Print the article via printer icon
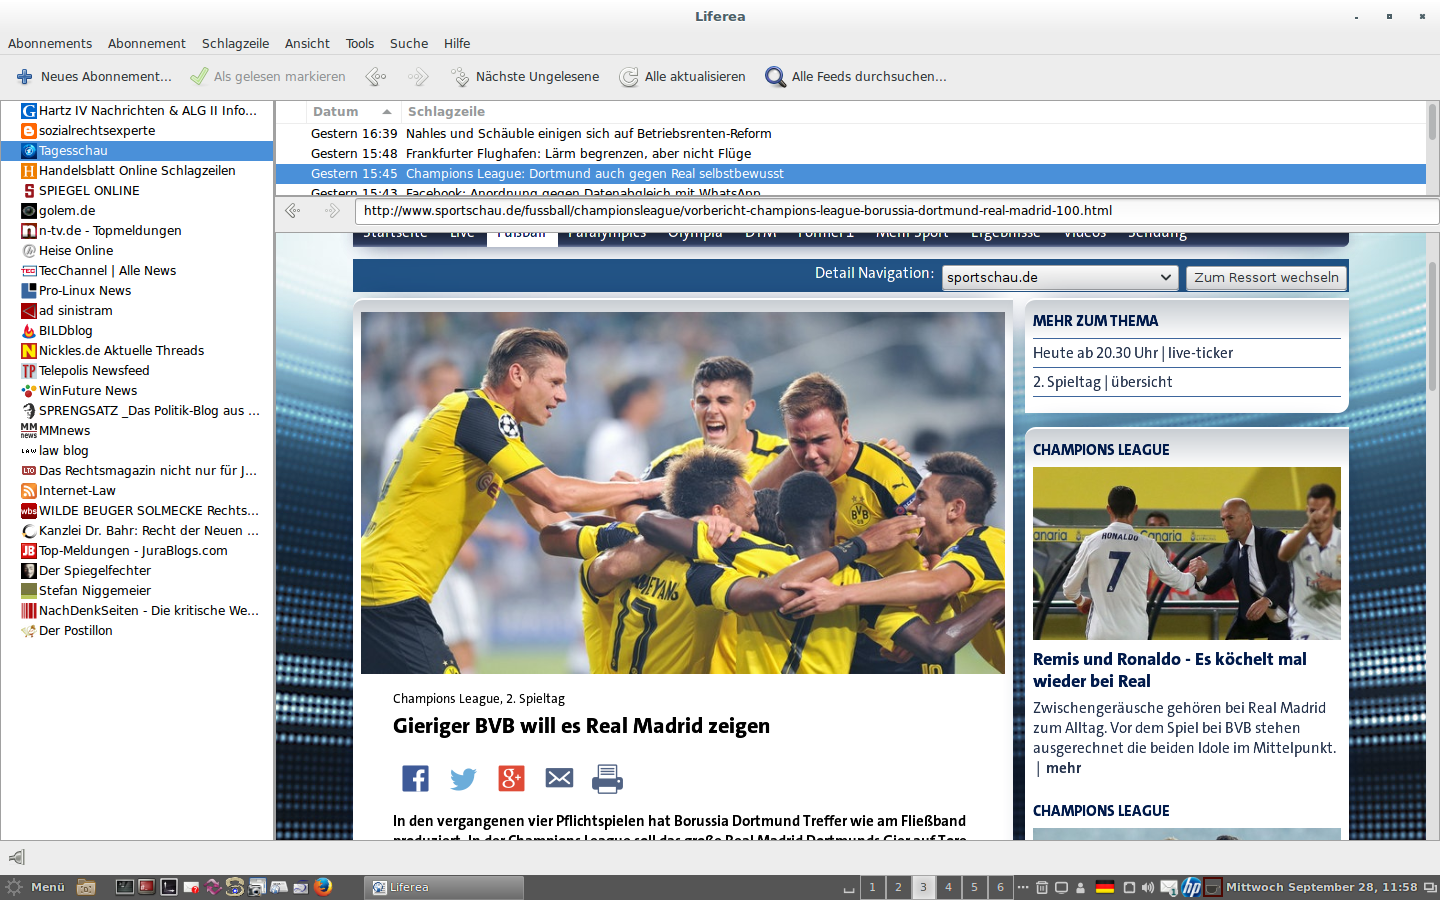 click(x=607, y=778)
